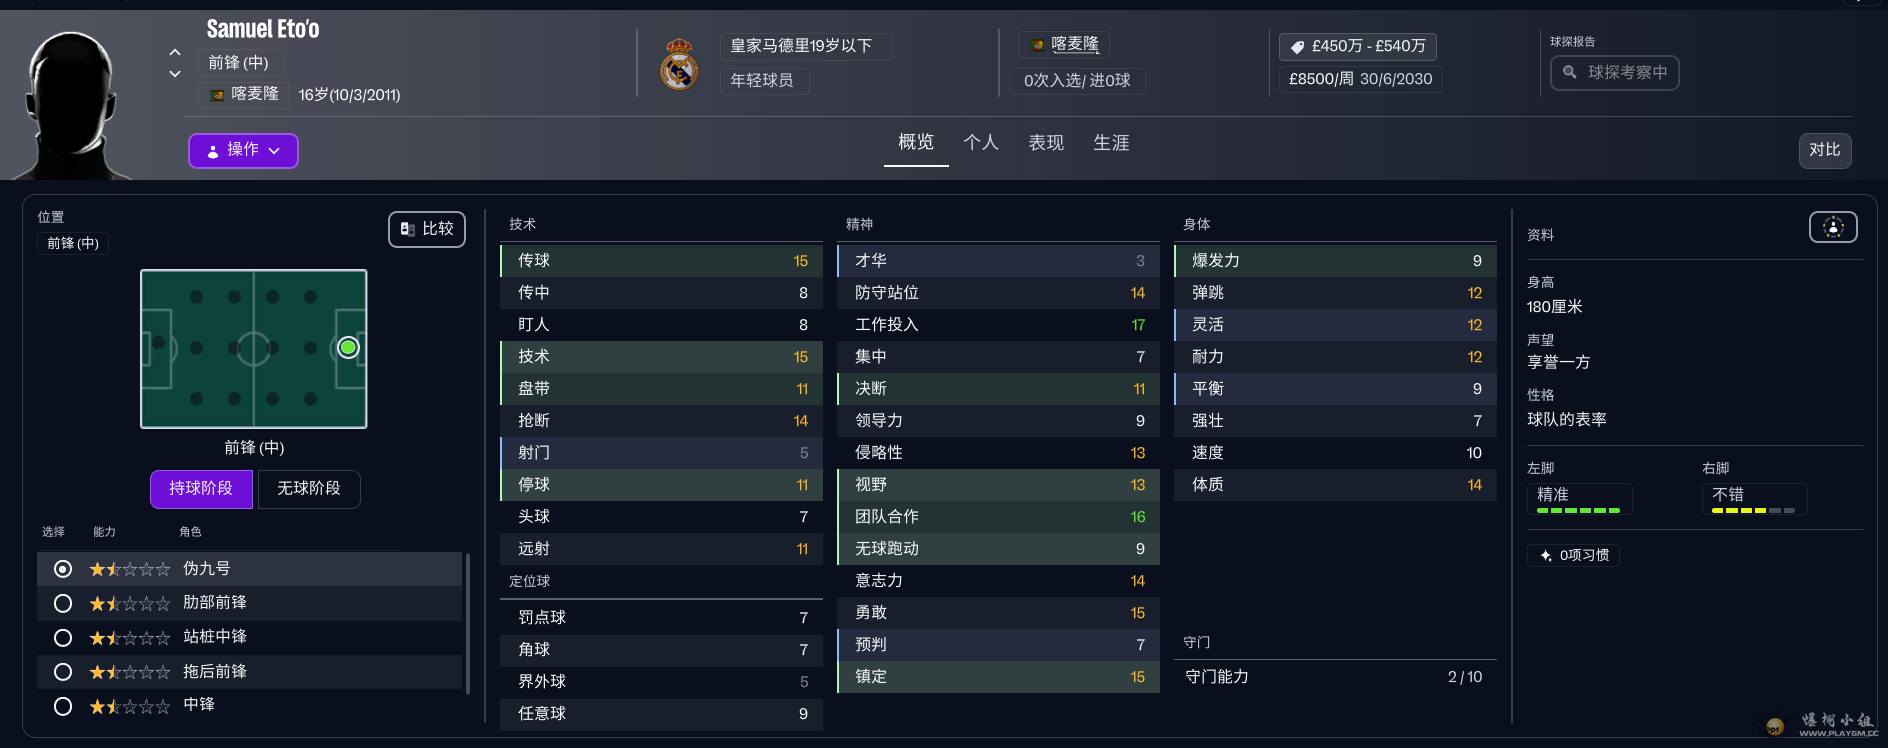Click the down chevron beside player name
The width and height of the screenshot is (1888, 748).
(x=175, y=74)
